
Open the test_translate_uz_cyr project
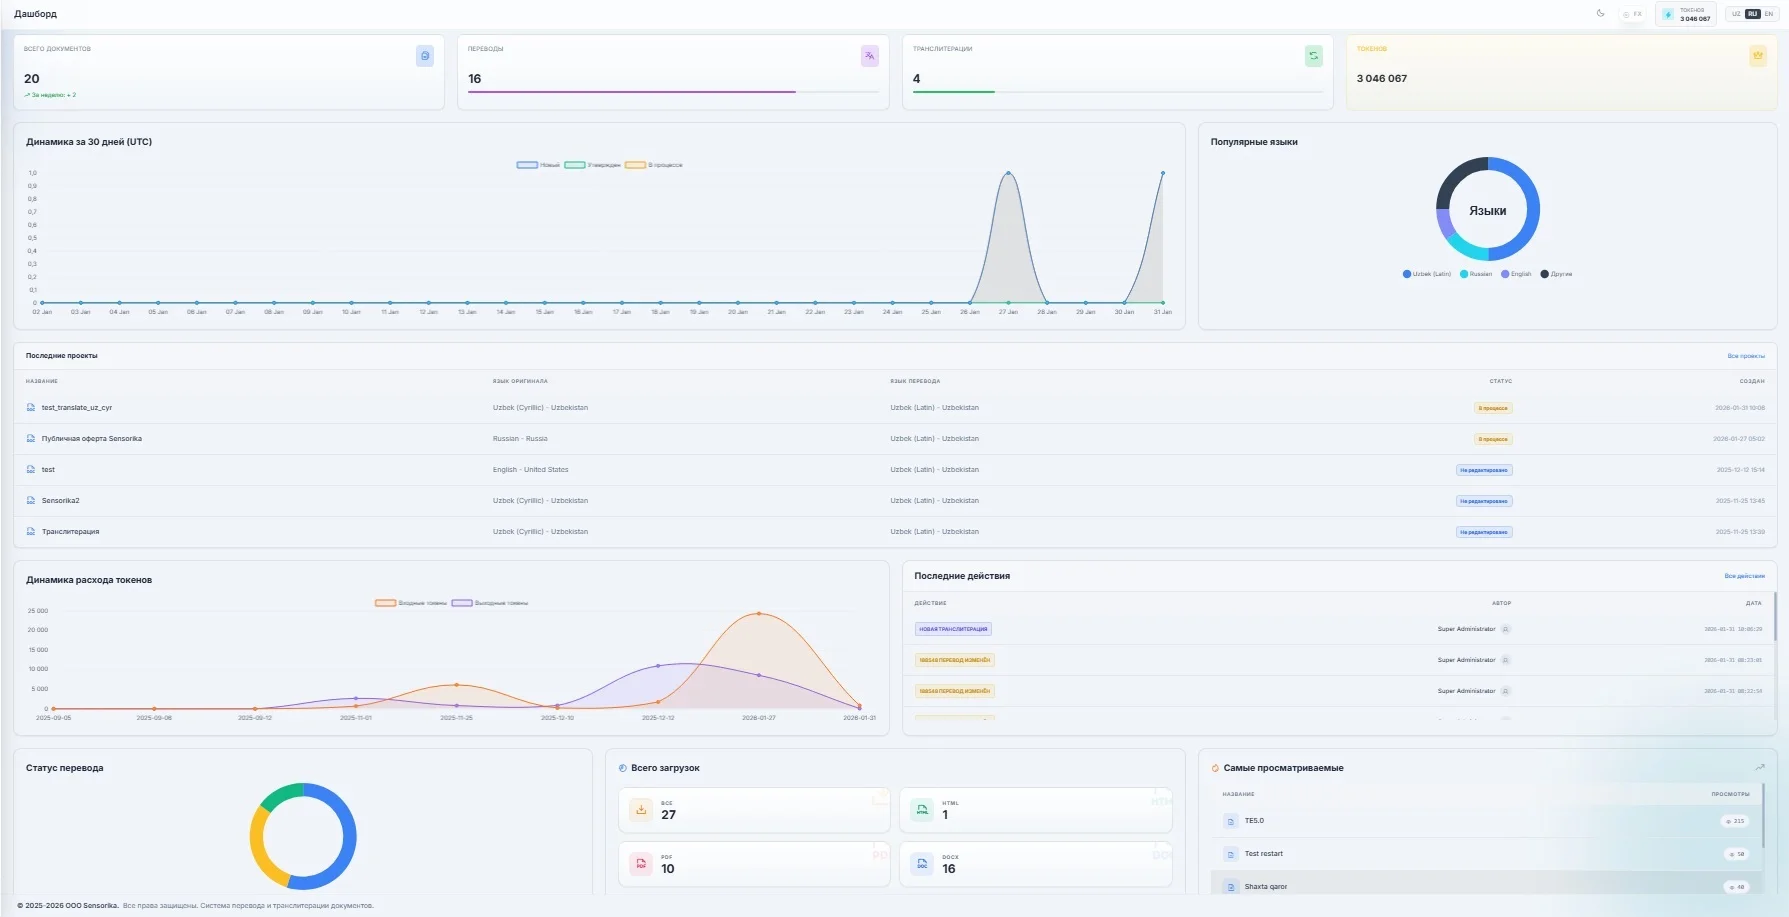(77, 408)
